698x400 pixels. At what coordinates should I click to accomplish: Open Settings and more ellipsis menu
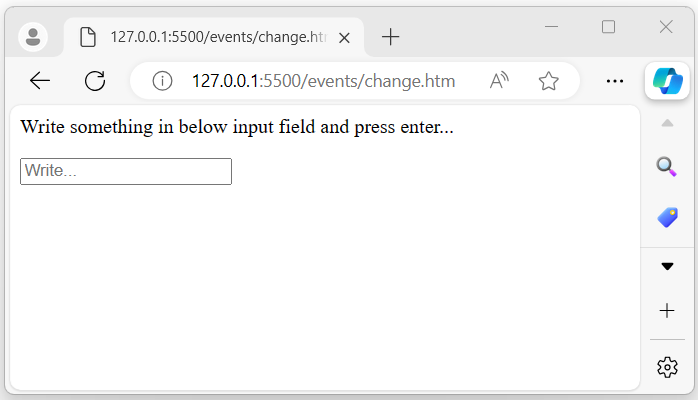pyautogui.click(x=615, y=81)
